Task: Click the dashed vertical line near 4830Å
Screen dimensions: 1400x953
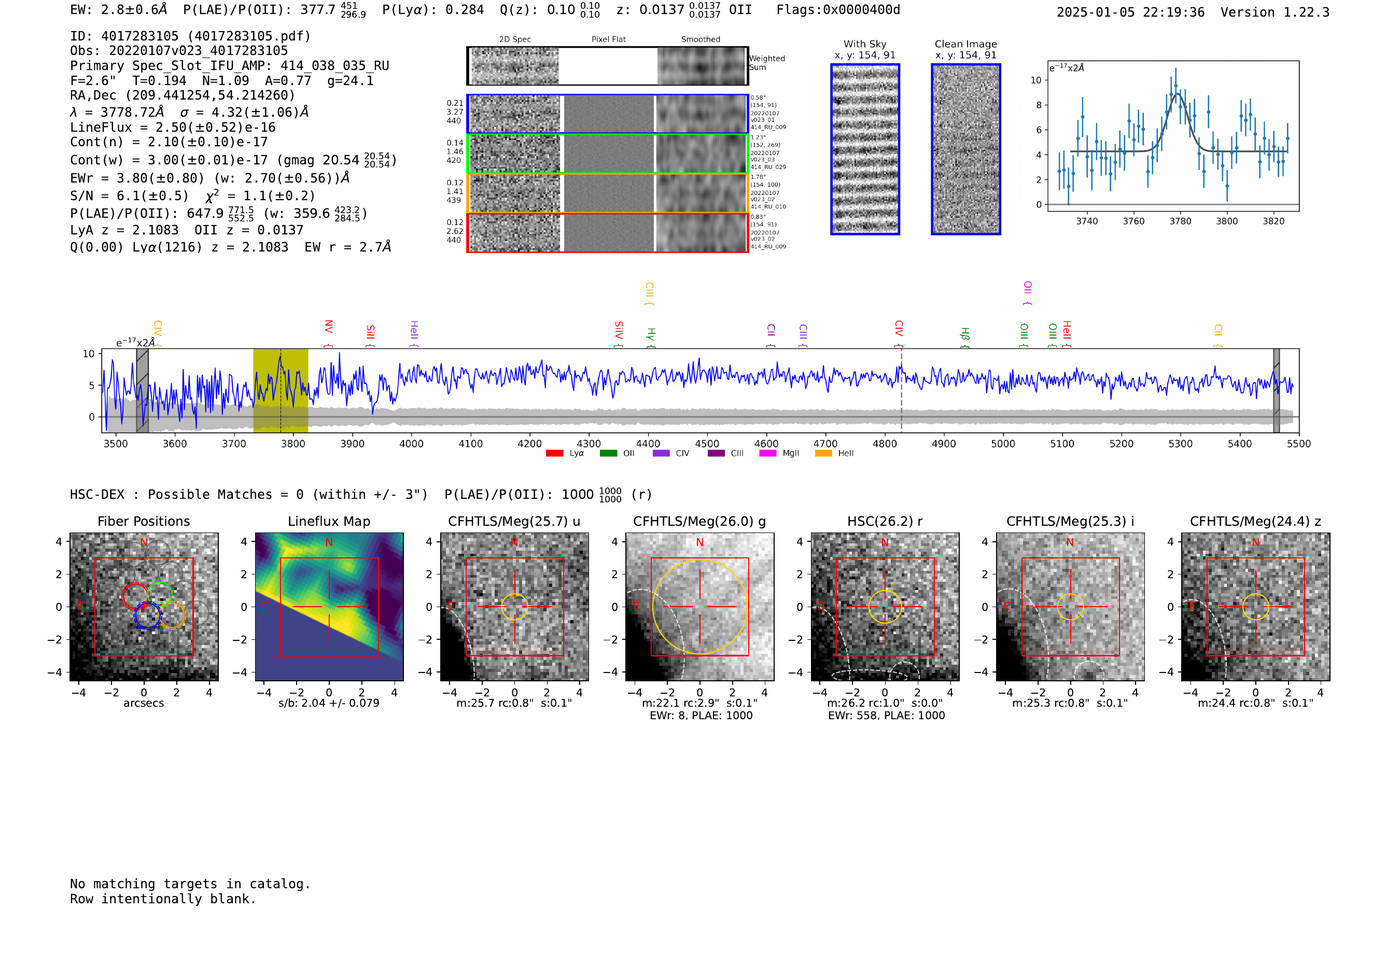Action: tap(901, 391)
